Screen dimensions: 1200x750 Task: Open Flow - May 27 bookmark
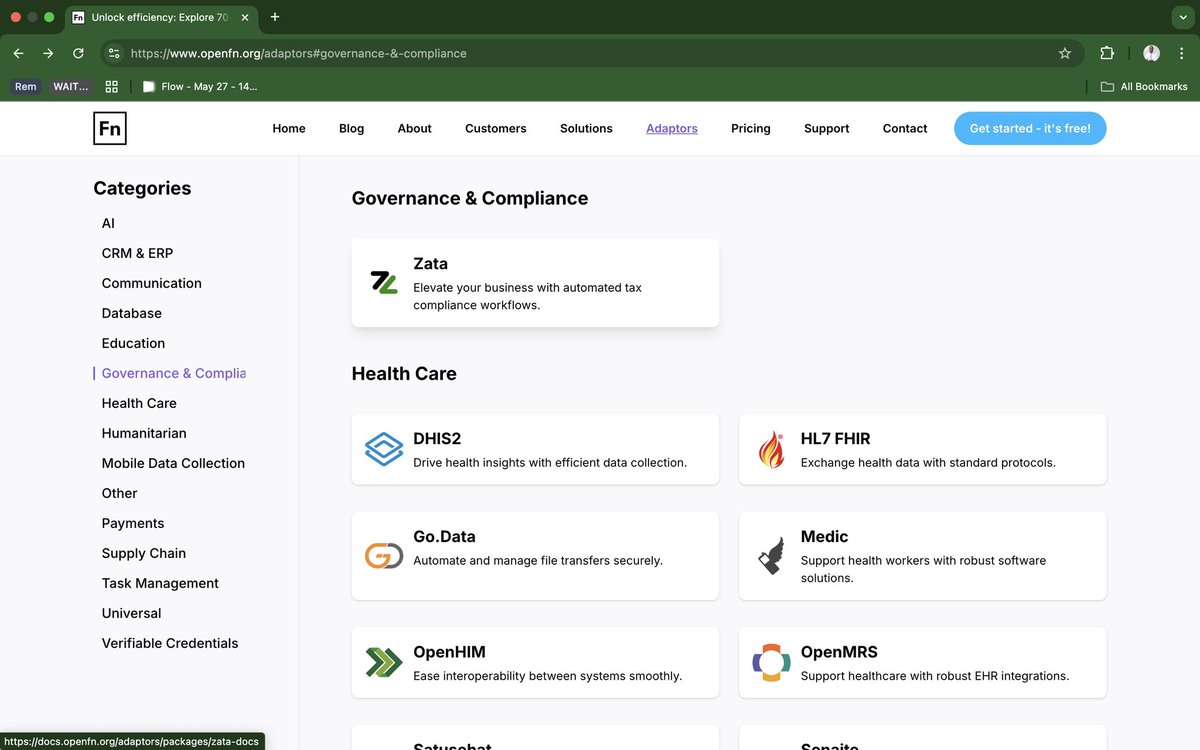click(200, 86)
